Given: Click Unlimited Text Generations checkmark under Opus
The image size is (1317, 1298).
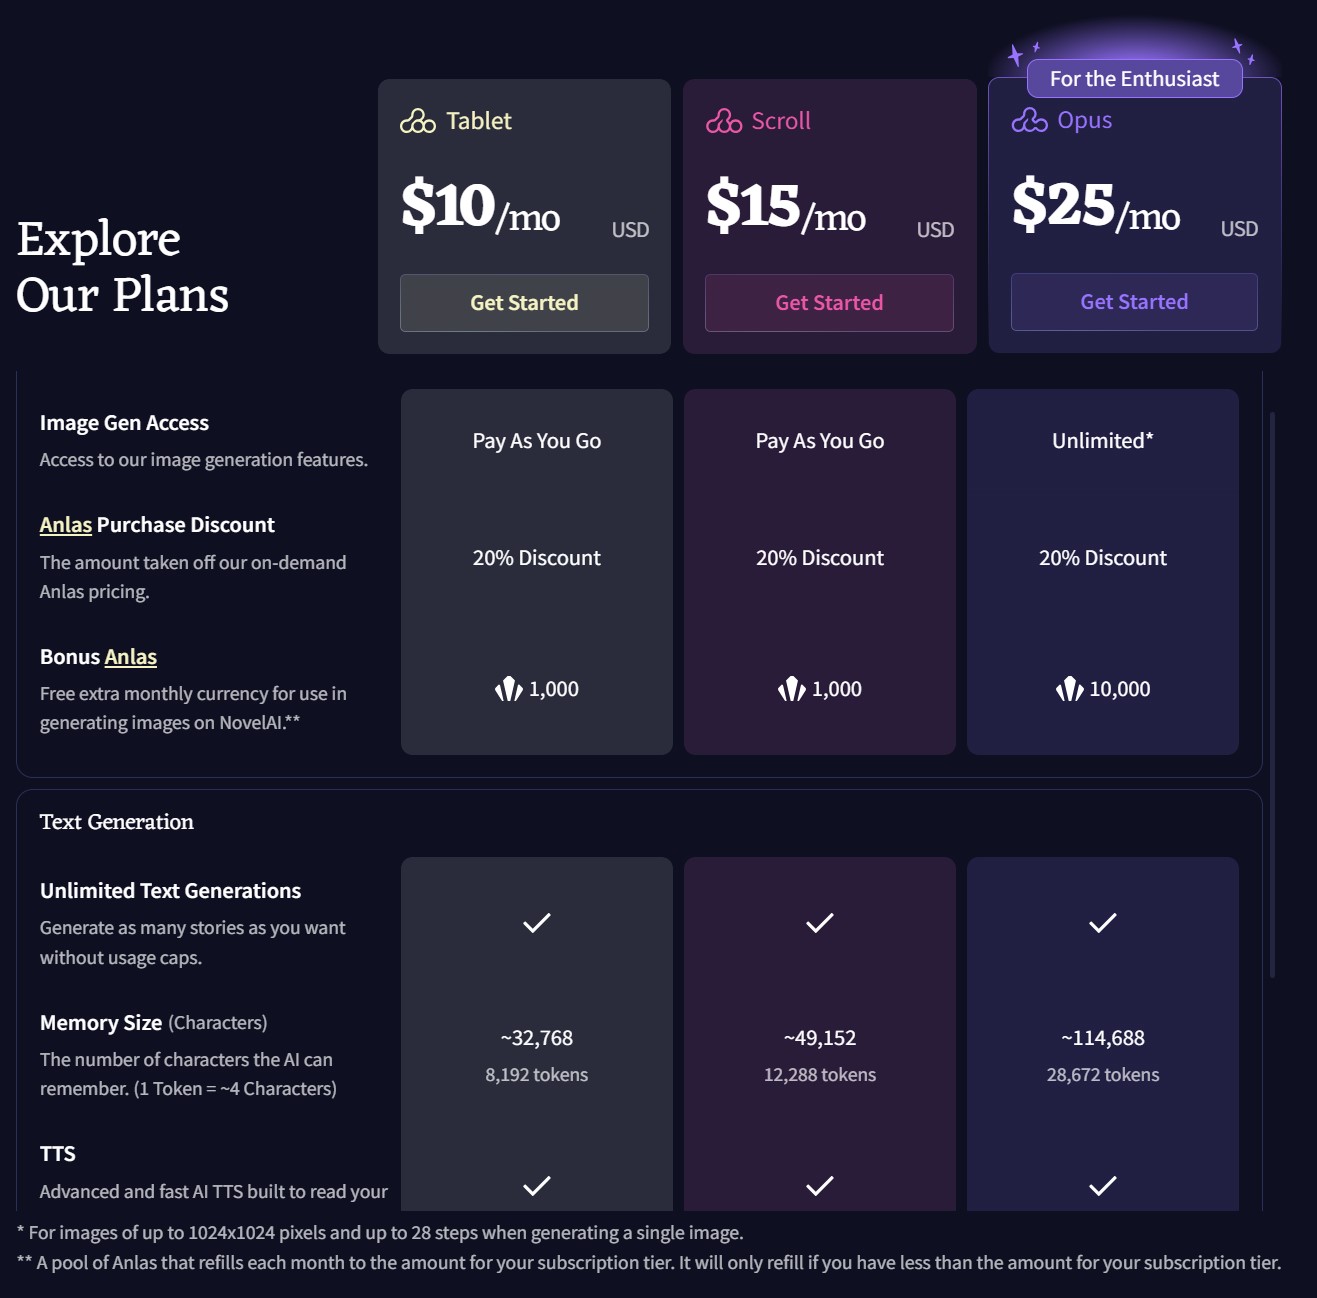Looking at the screenshot, I should [1102, 923].
